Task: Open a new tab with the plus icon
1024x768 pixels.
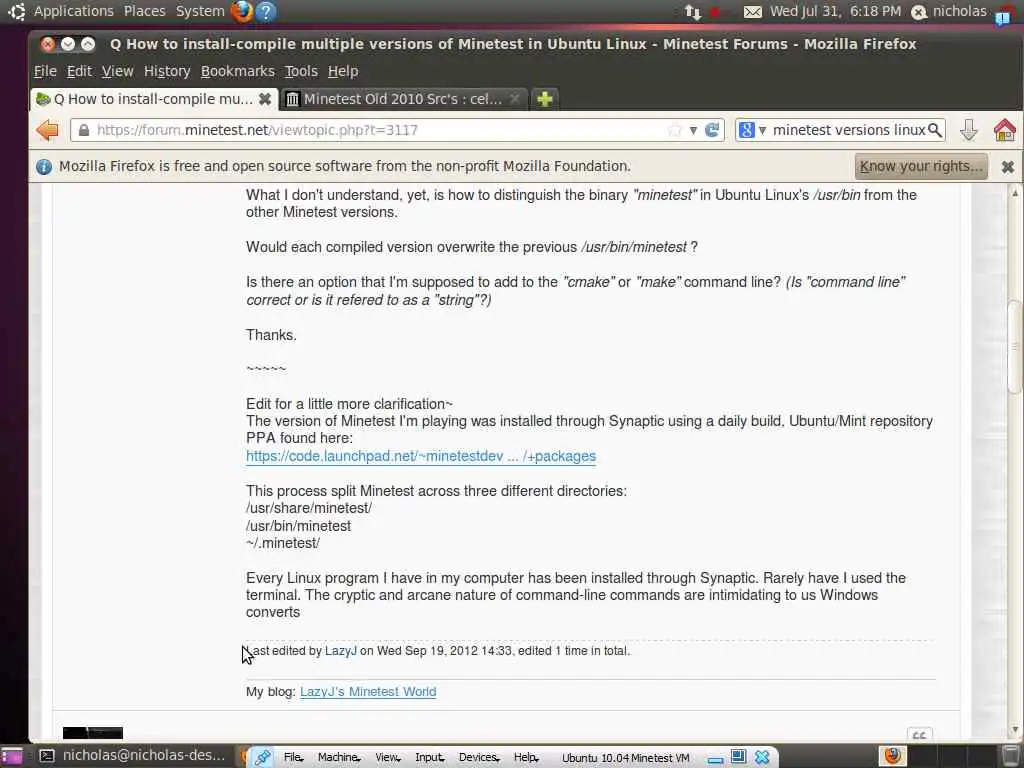Action: (545, 99)
